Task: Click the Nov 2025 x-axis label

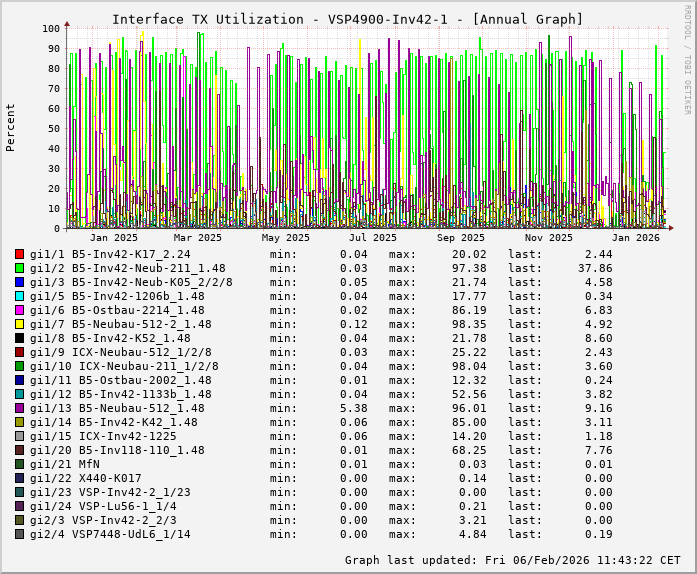Action: pyautogui.click(x=548, y=238)
